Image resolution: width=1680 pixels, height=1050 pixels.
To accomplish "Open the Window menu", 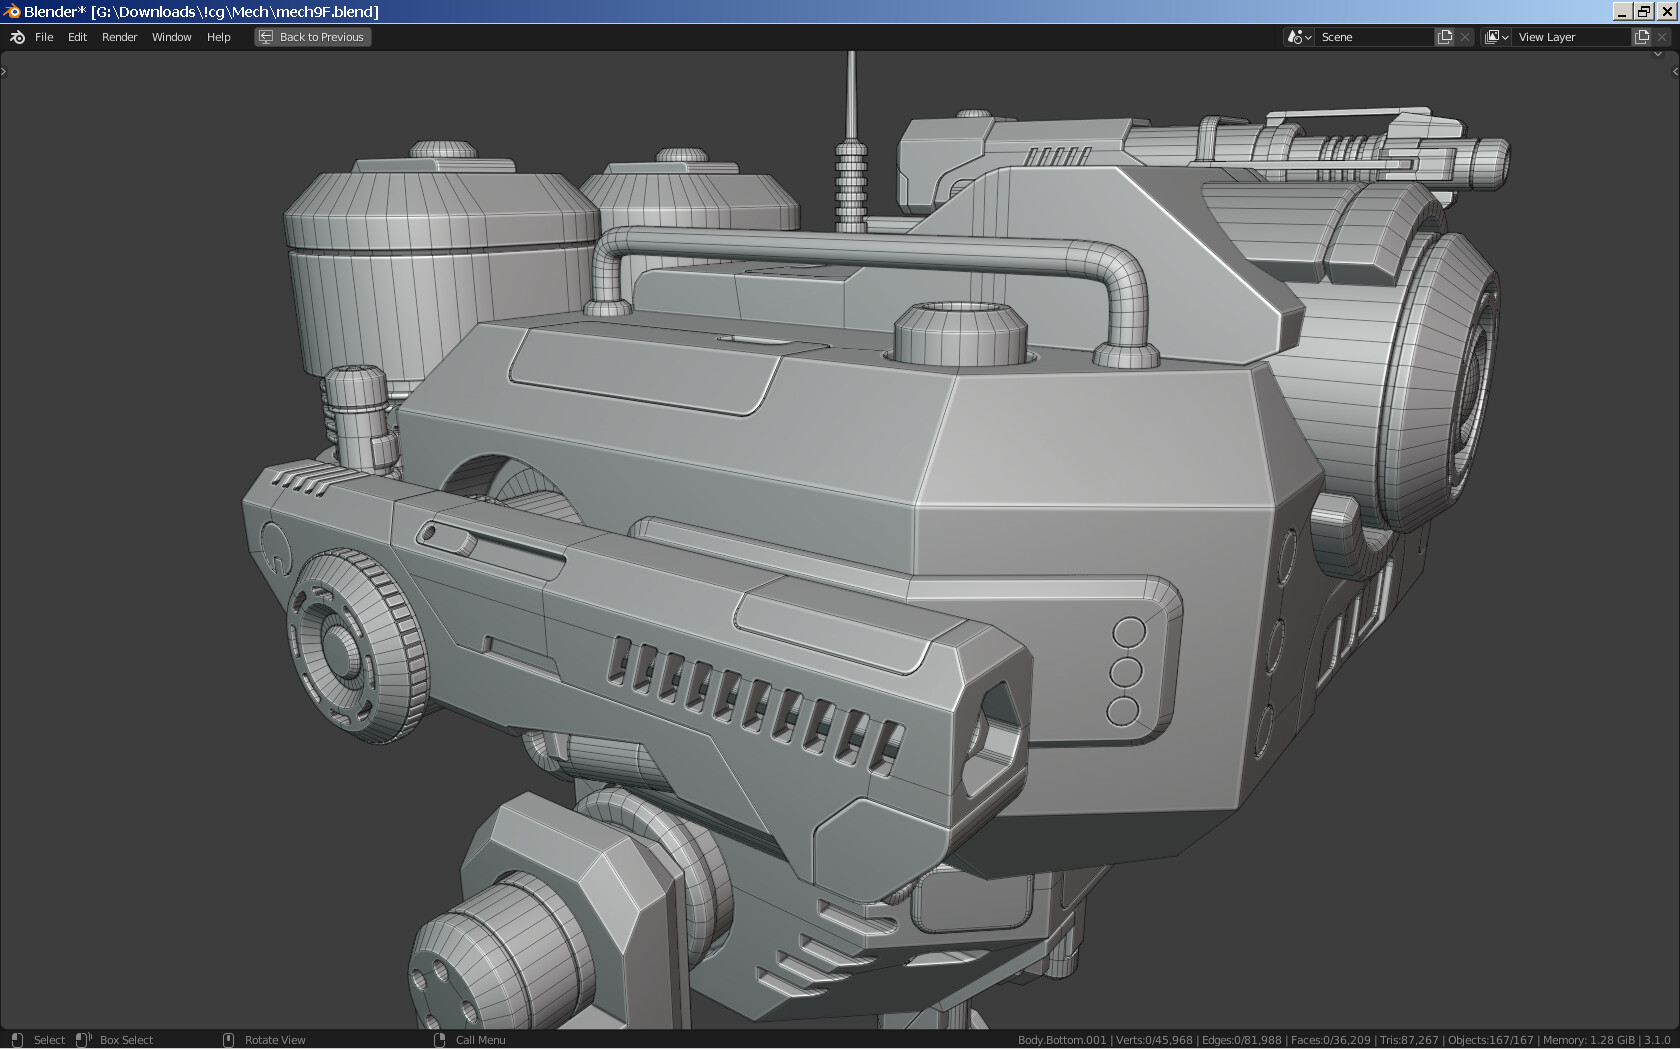I will (171, 37).
